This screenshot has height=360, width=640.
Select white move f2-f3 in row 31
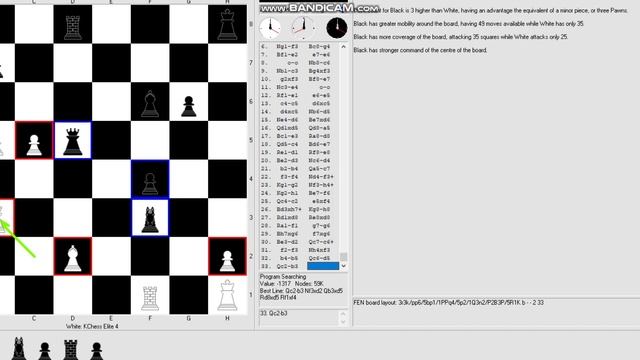click(289, 250)
